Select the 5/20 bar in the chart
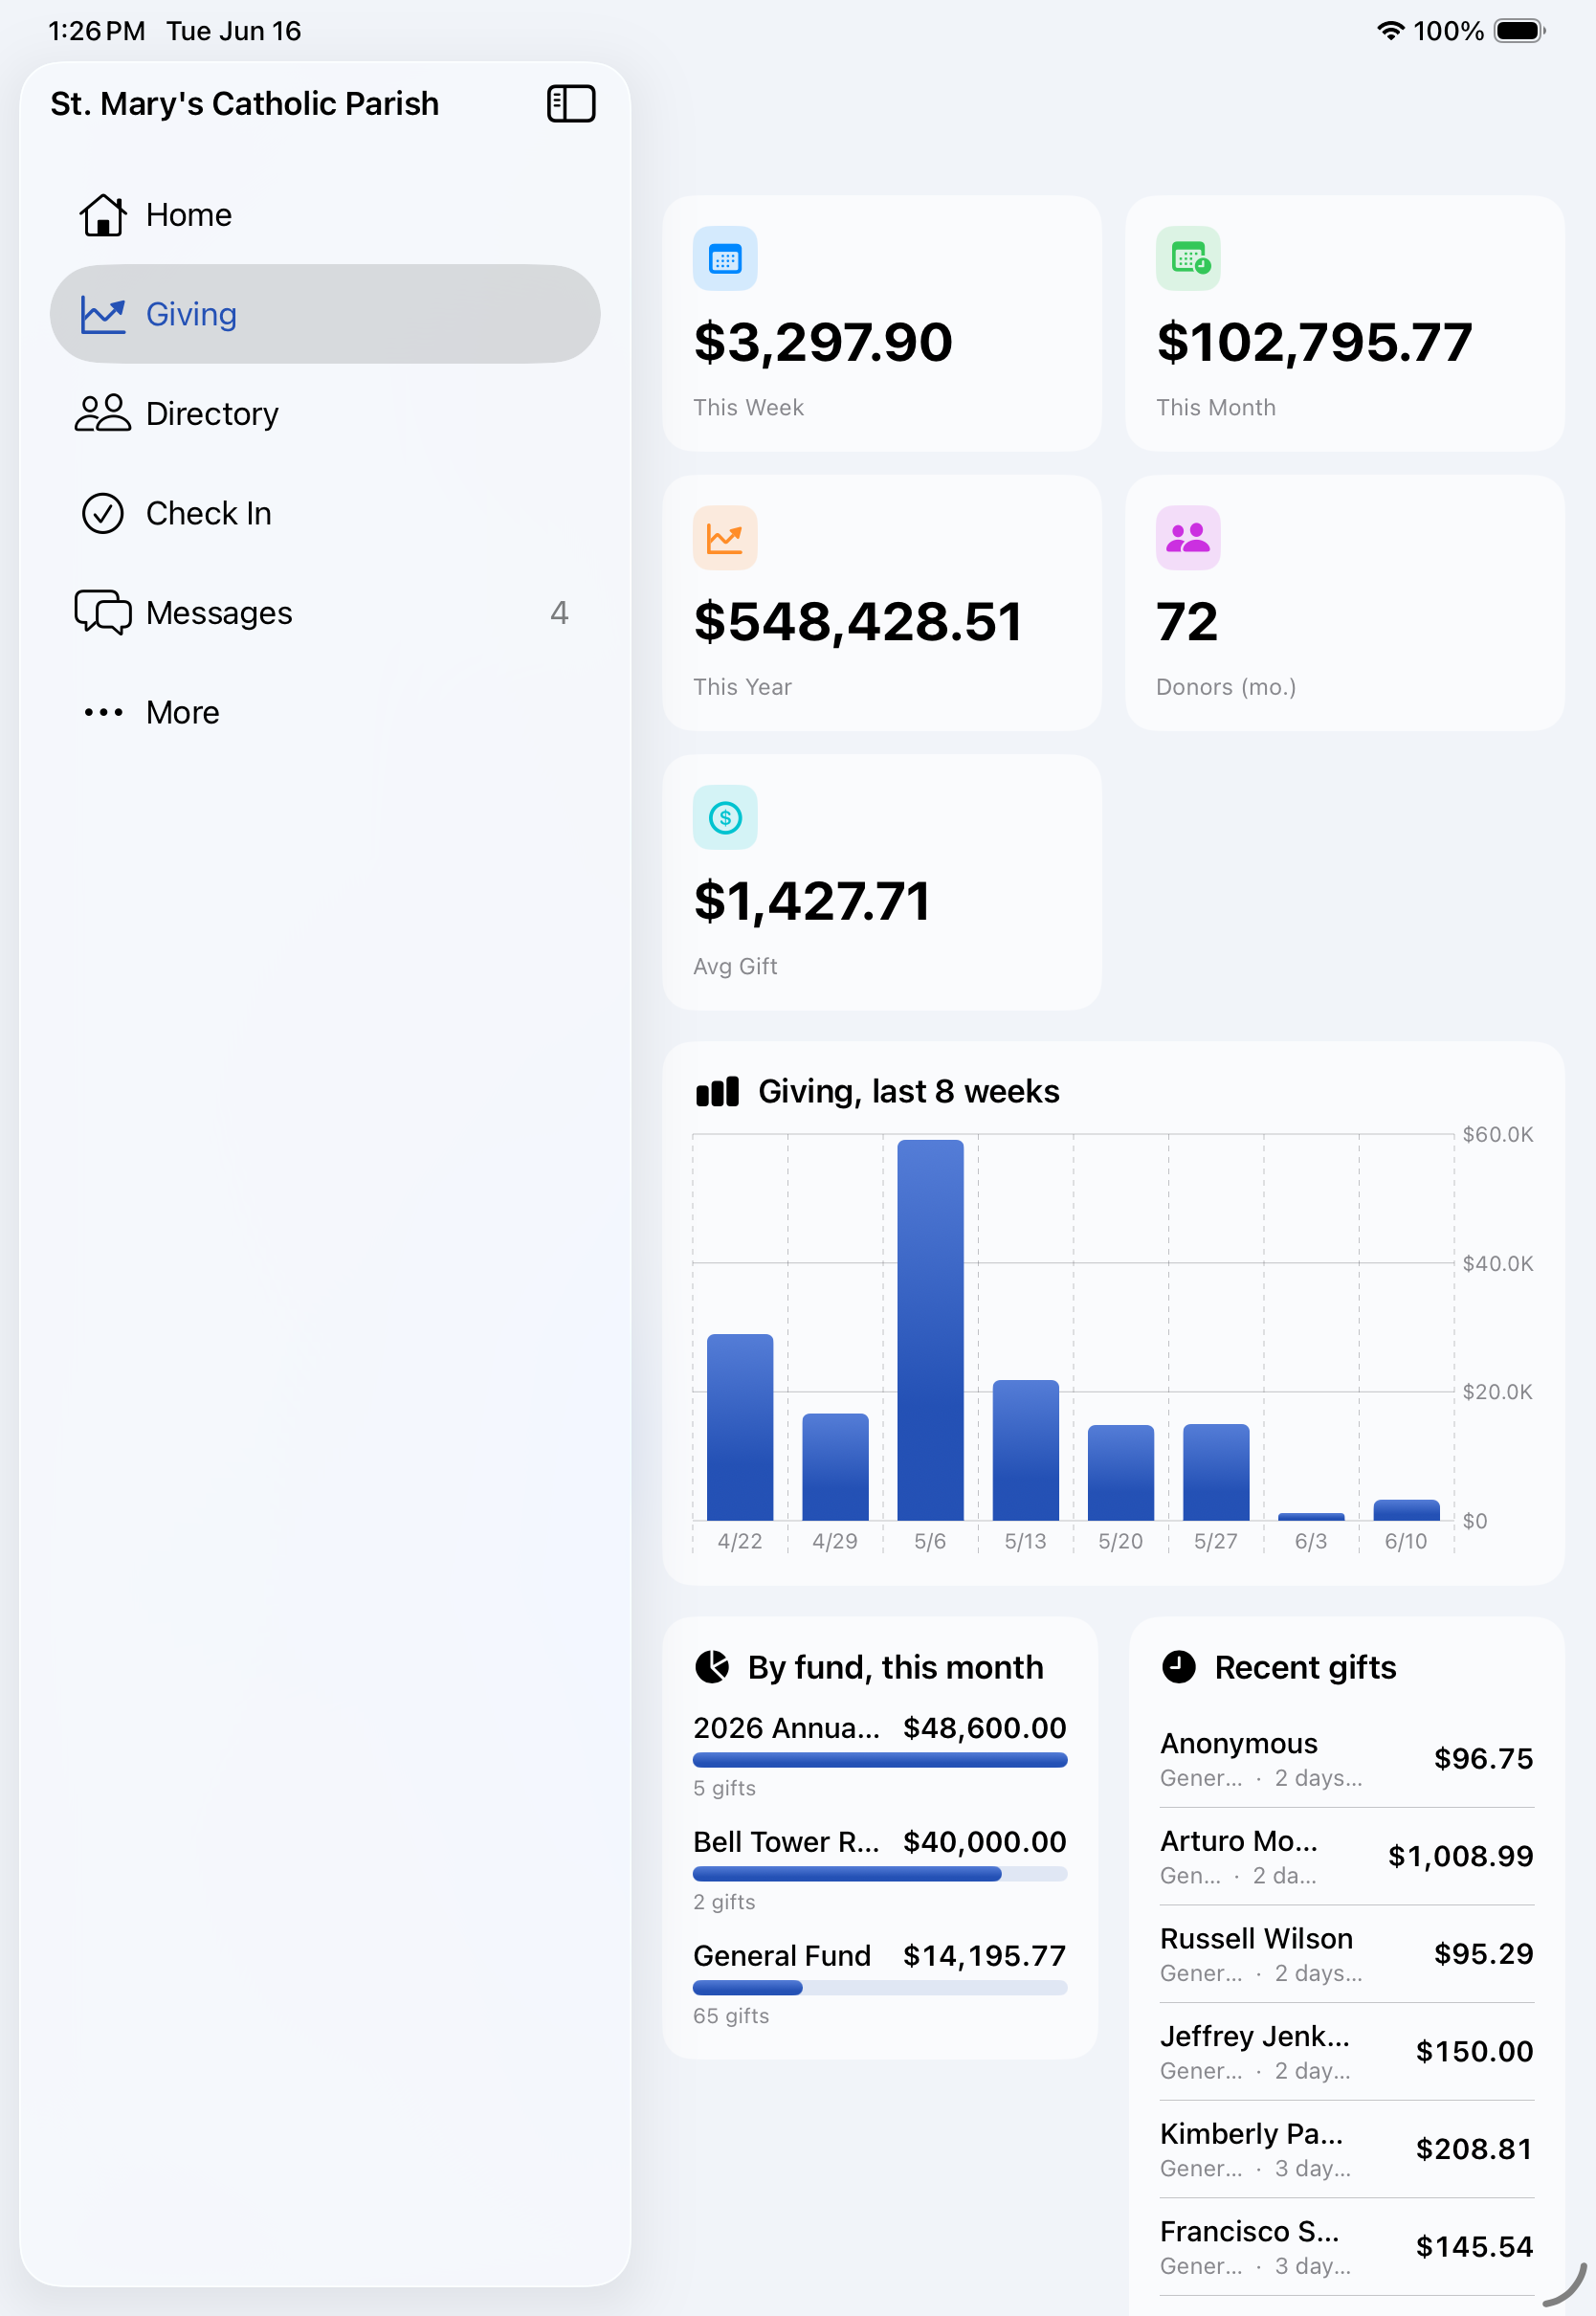Screen dimensions: 1596x2316 [1120, 1473]
